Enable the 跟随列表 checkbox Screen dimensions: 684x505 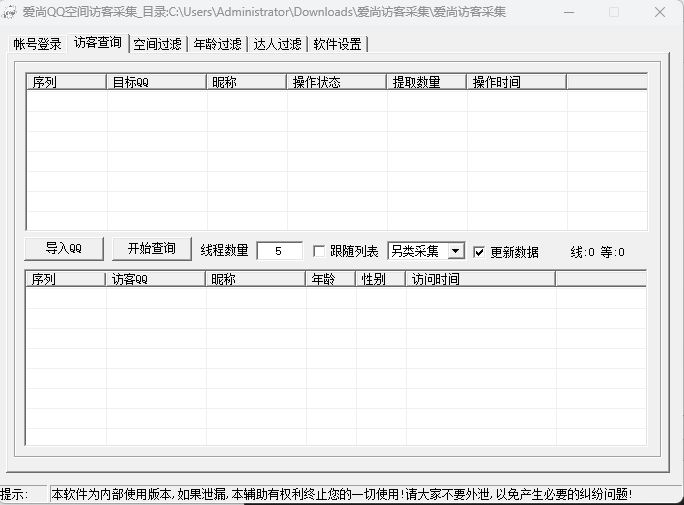pos(320,252)
